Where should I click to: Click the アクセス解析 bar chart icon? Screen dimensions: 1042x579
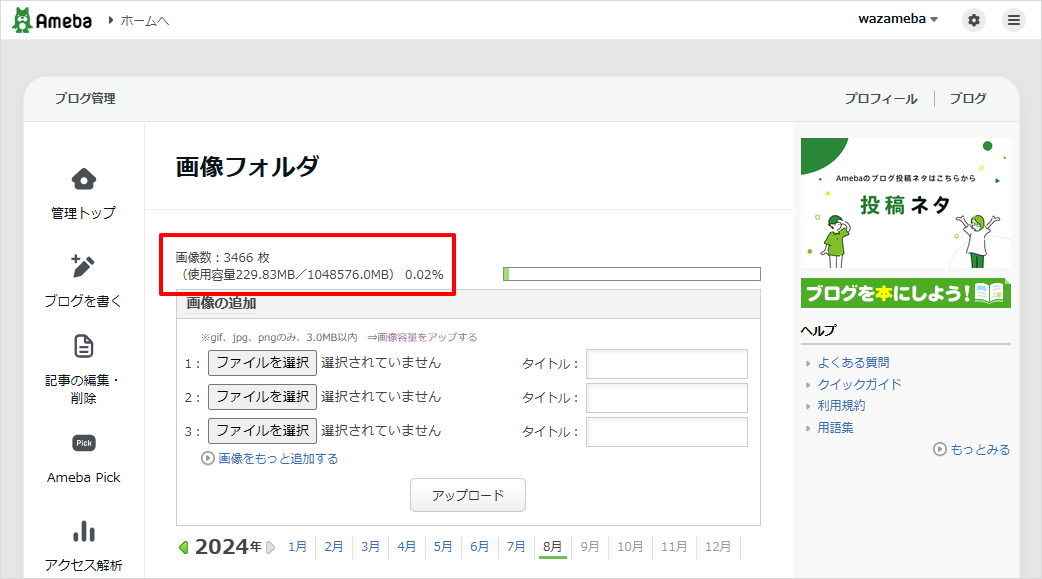coord(84,531)
